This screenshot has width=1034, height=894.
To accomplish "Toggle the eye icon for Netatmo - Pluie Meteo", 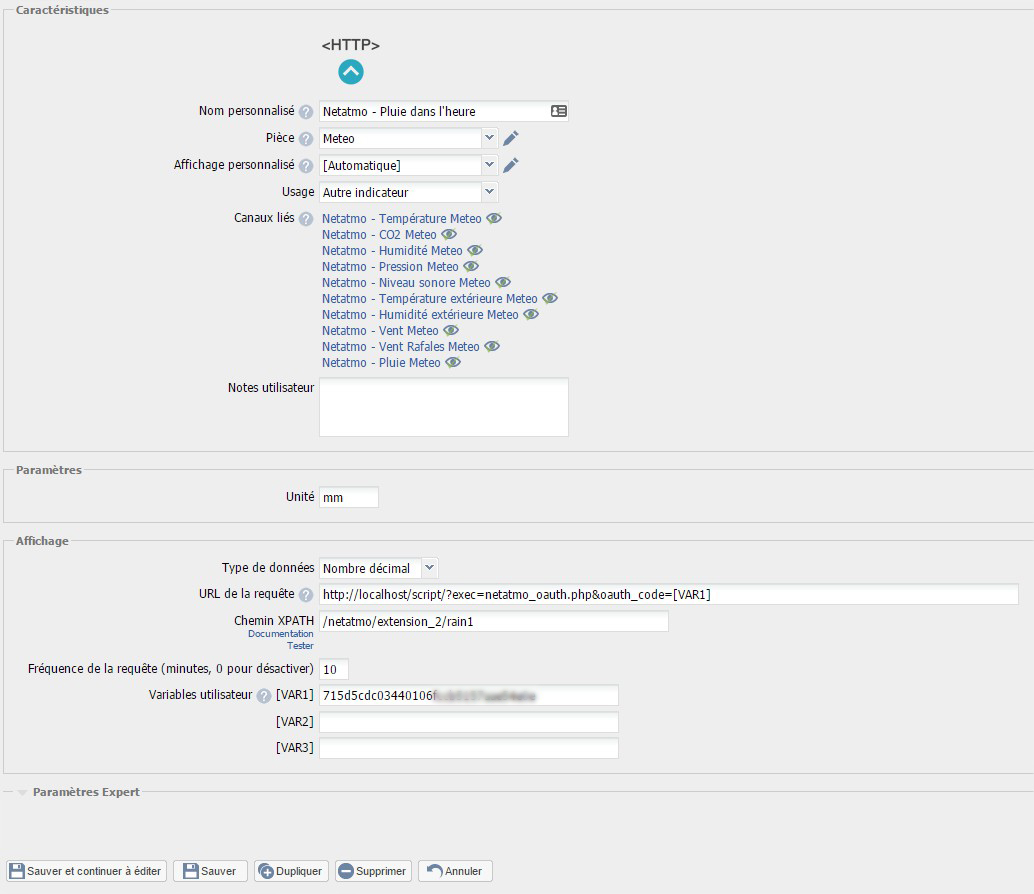I will pyautogui.click(x=453, y=362).
